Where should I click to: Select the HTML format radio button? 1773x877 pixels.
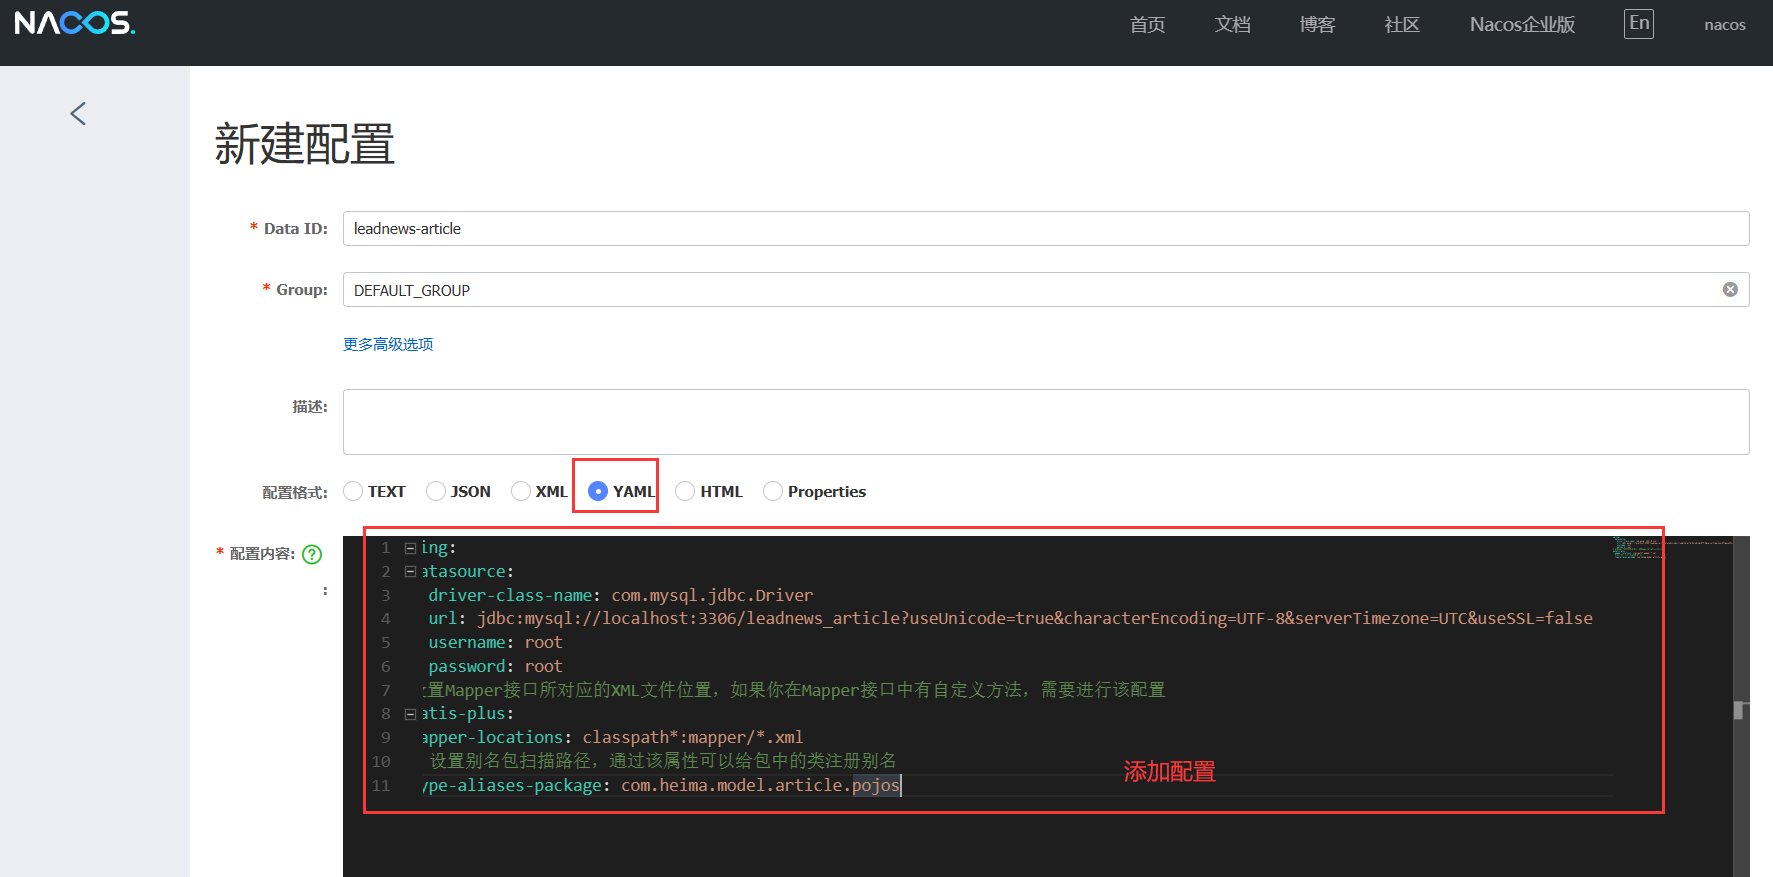[x=685, y=491]
